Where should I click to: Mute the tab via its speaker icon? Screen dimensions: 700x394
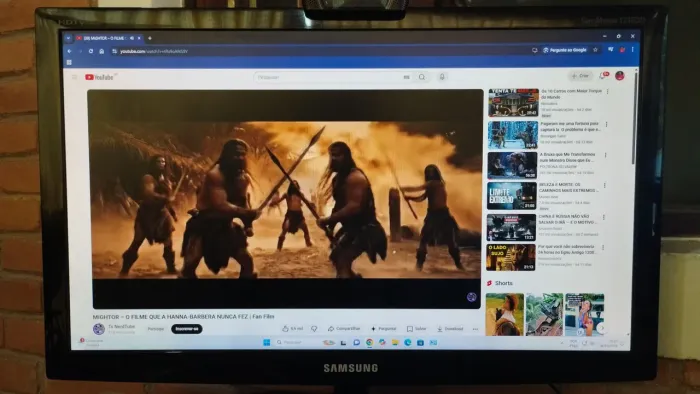(x=132, y=38)
